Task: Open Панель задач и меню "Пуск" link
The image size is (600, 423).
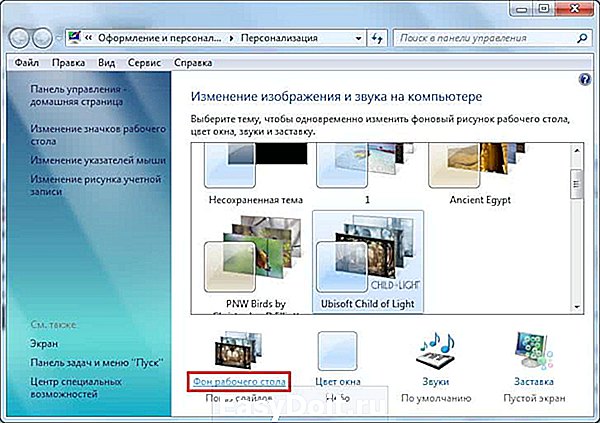Action: [96, 363]
